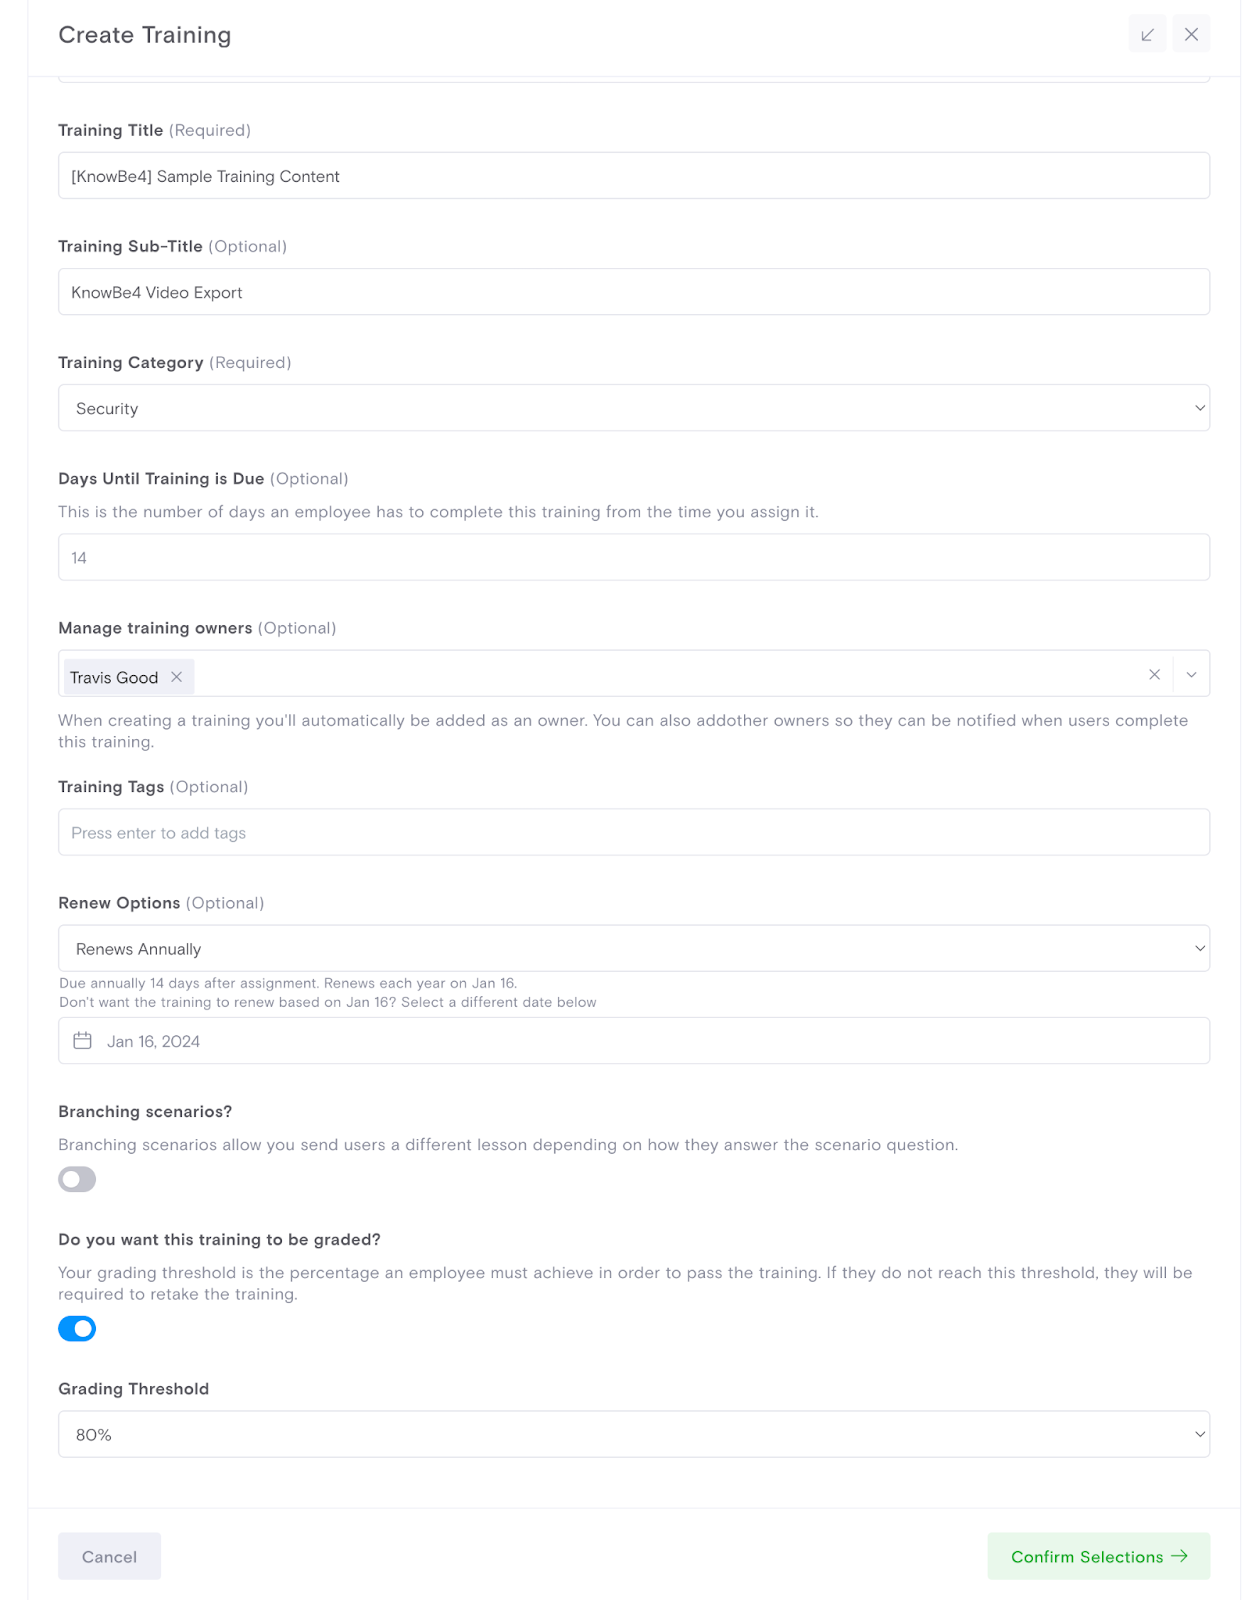The image size is (1259, 1600).
Task: Click the collapse-to-corner arrow icon
Action: point(1146,33)
